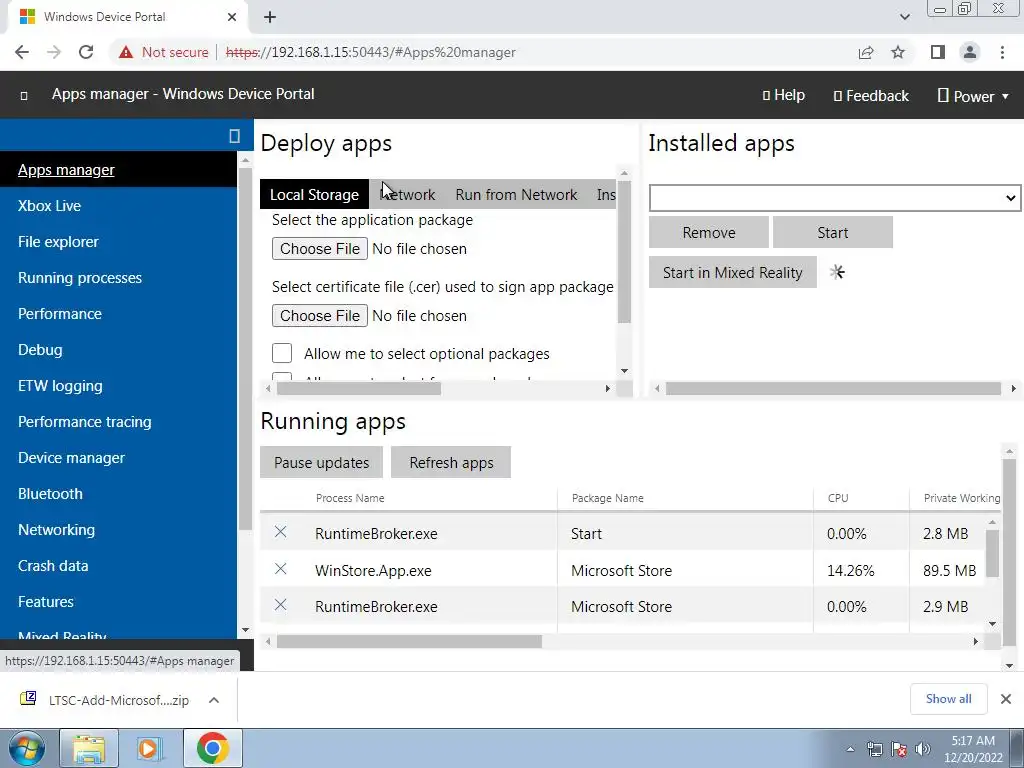The height and width of the screenshot is (768, 1024).
Task: Open Apps manager in the sidebar
Action: pos(66,170)
